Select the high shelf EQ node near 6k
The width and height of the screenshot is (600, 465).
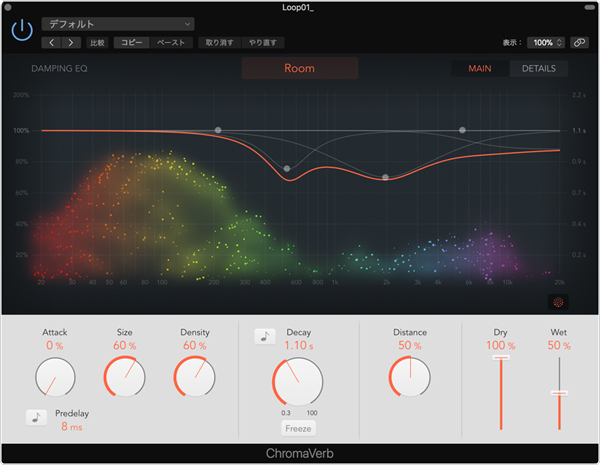(x=462, y=130)
